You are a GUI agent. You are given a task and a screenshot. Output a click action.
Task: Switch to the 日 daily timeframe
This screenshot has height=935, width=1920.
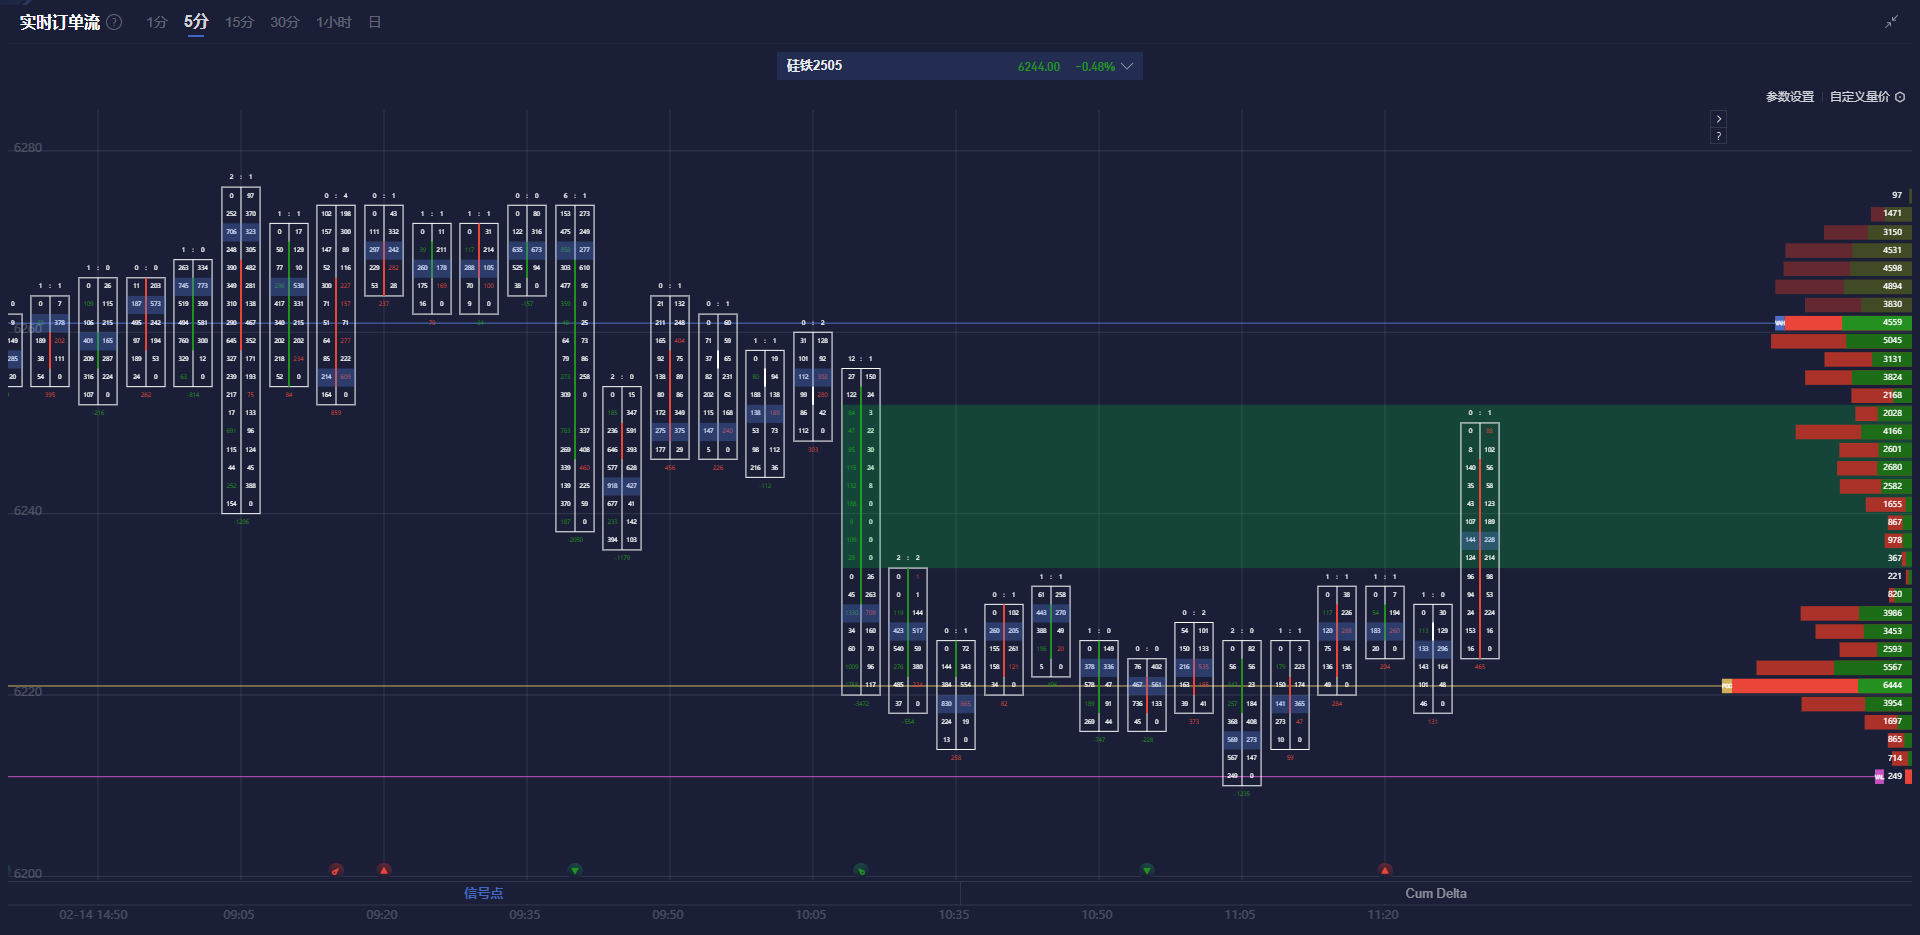tap(375, 22)
